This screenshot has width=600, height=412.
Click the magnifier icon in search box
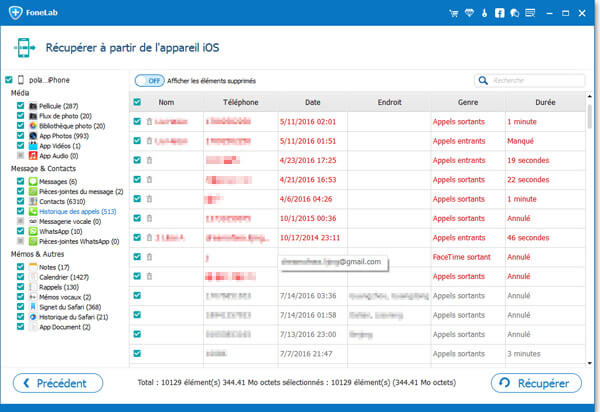(483, 80)
